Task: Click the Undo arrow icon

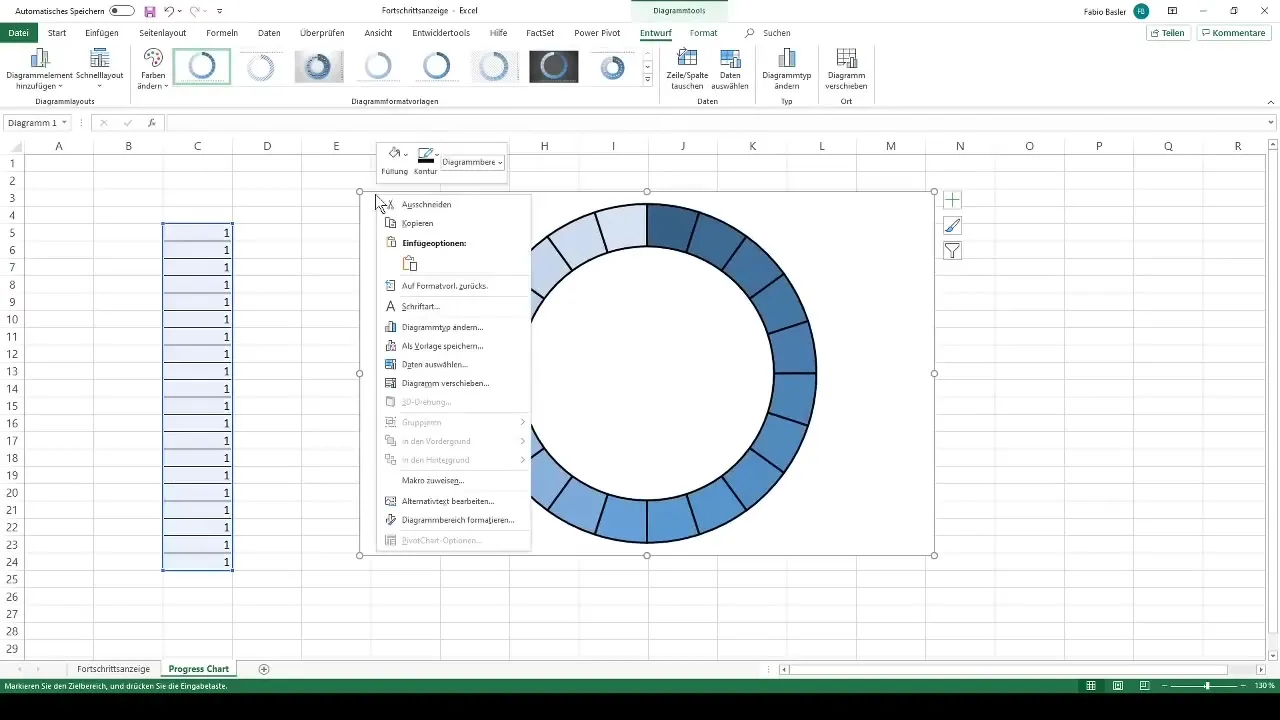Action: tap(168, 10)
